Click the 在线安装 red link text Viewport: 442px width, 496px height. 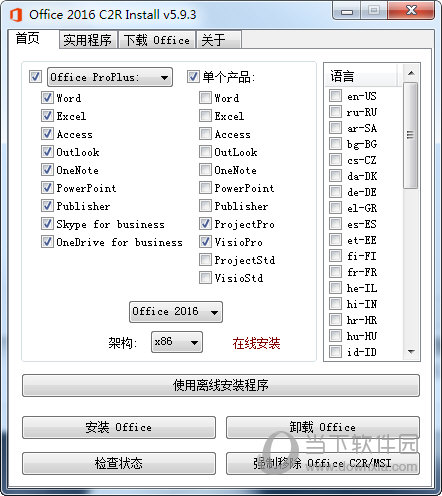256,343
